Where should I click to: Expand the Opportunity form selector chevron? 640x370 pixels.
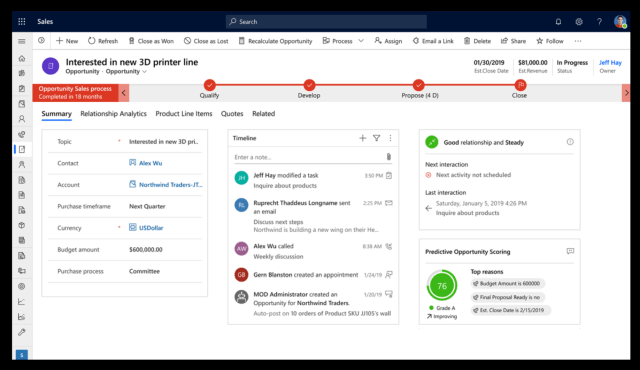point(144,72)
